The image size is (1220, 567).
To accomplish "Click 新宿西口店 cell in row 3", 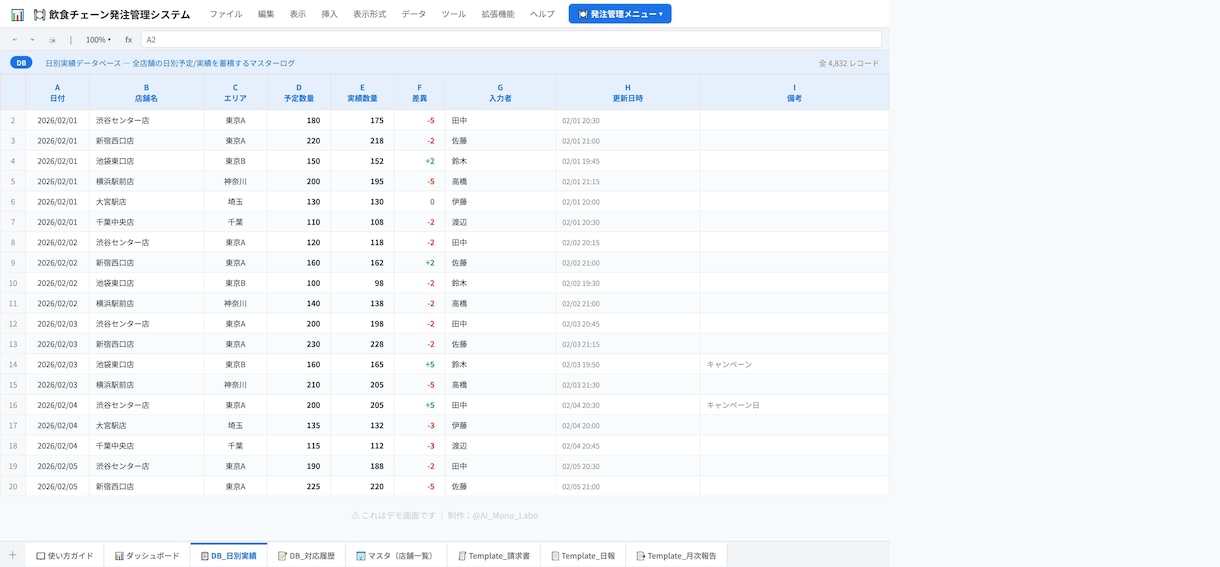I will [x=146, y=141].
